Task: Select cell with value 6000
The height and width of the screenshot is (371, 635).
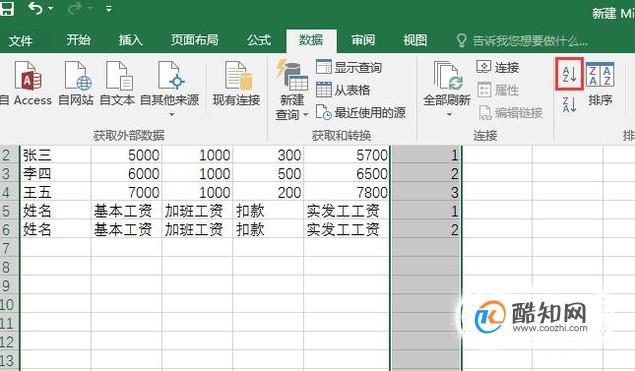Action: point(126,173)
